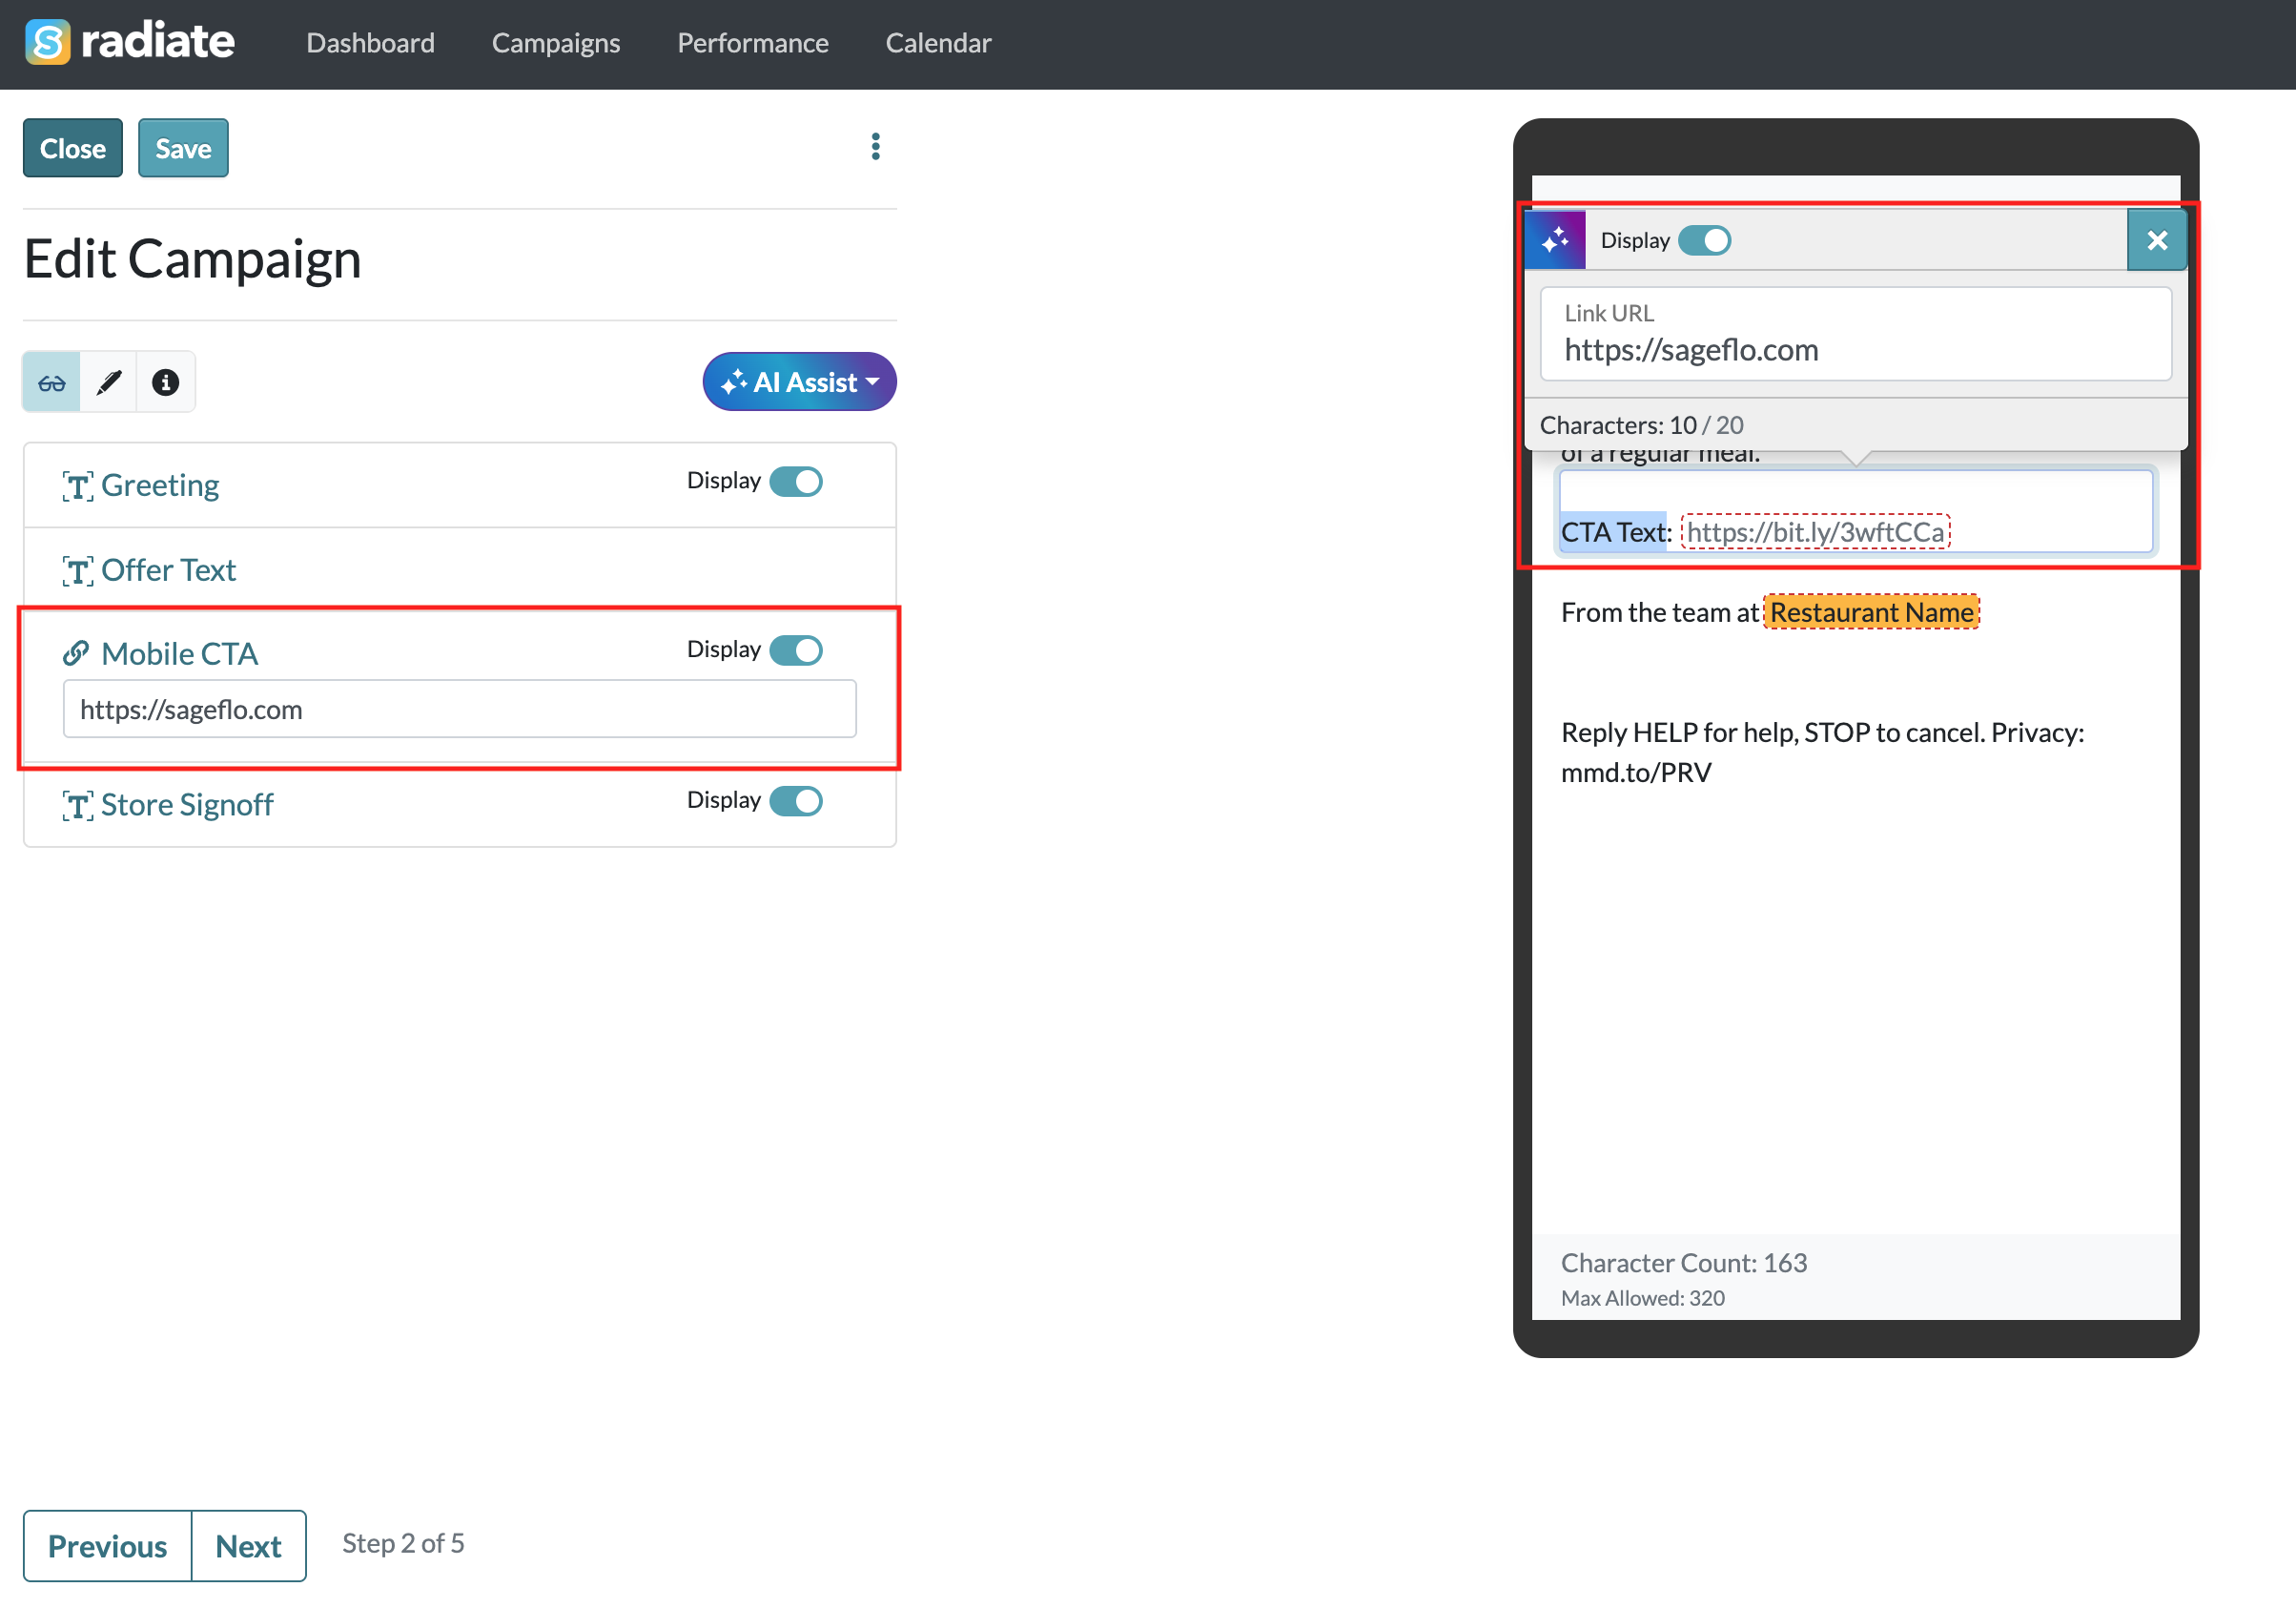The image size is (2296, 1608).
Task: Select the glasses preview mode icon
Action: pos(52,382)
